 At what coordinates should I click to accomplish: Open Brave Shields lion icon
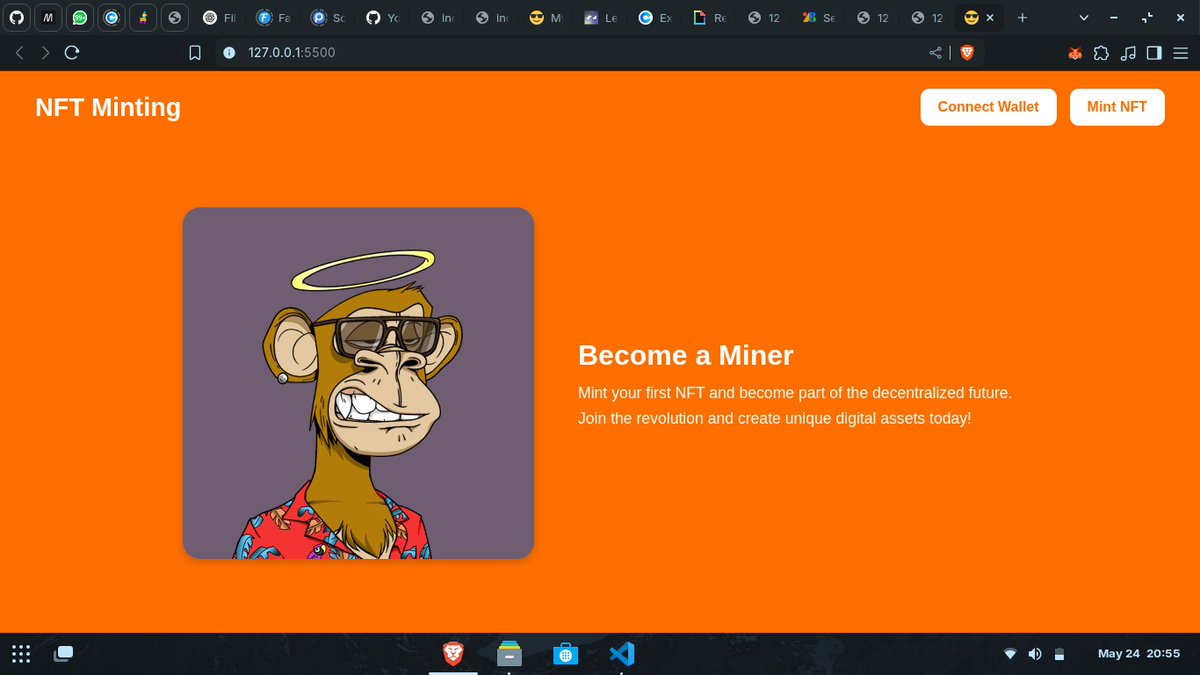[967, 53]
